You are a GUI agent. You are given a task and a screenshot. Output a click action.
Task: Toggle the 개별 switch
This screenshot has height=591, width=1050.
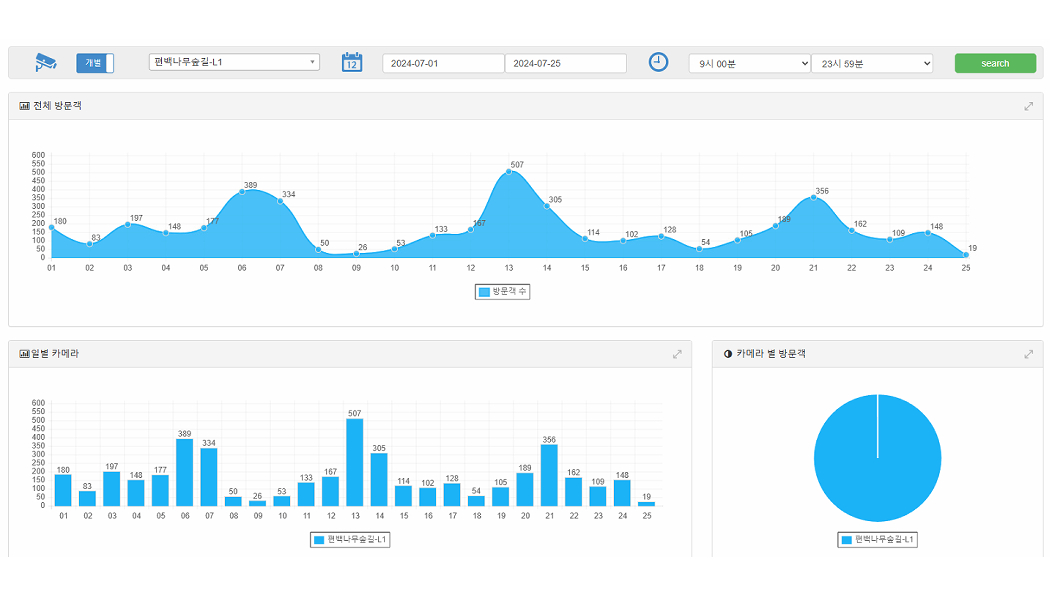[95, 63]
